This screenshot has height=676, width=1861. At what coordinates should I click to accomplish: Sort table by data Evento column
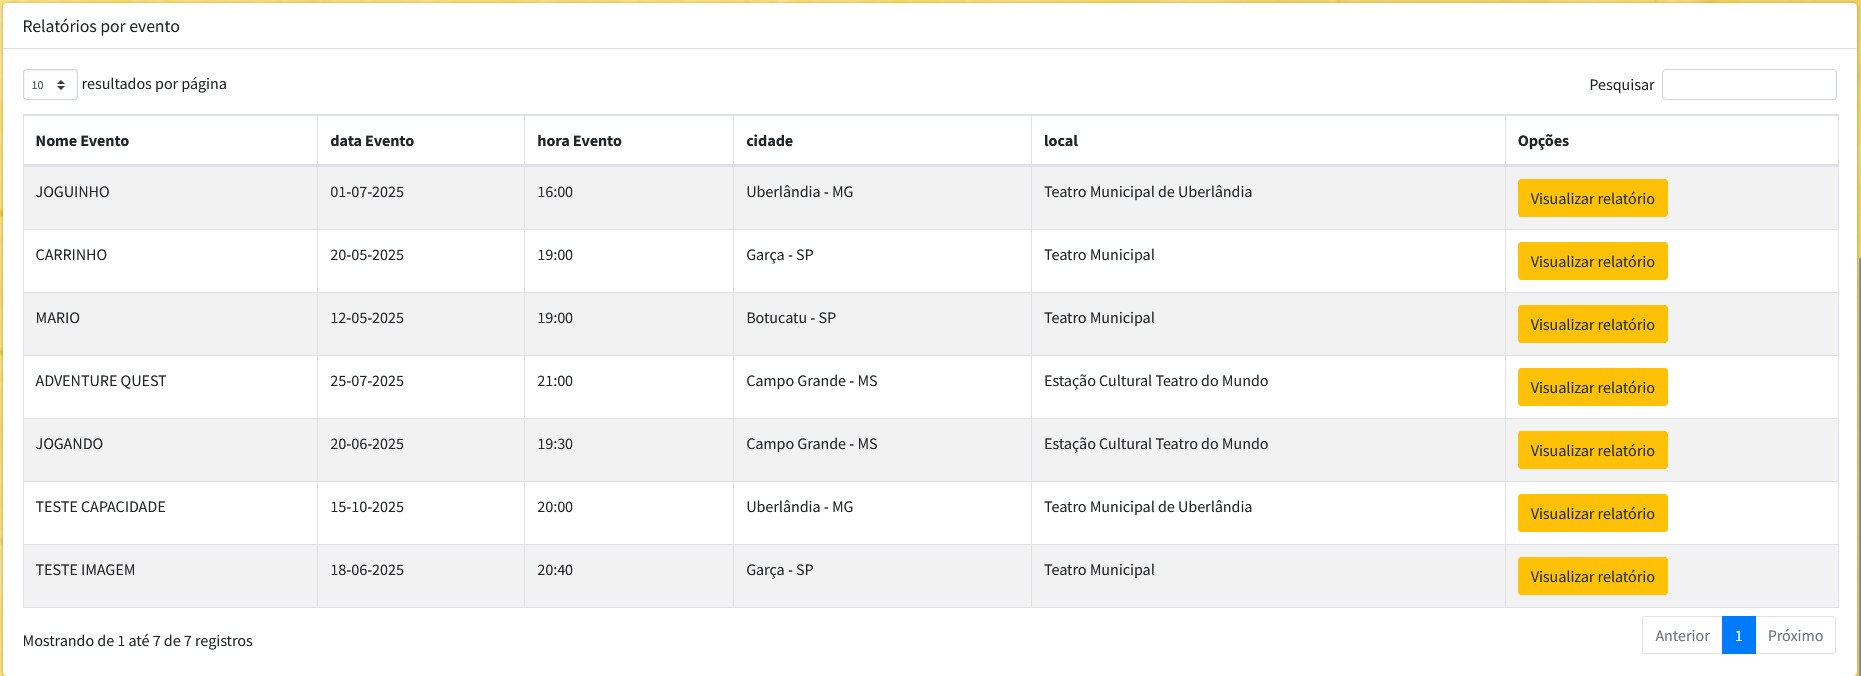(x=372, y=141)
